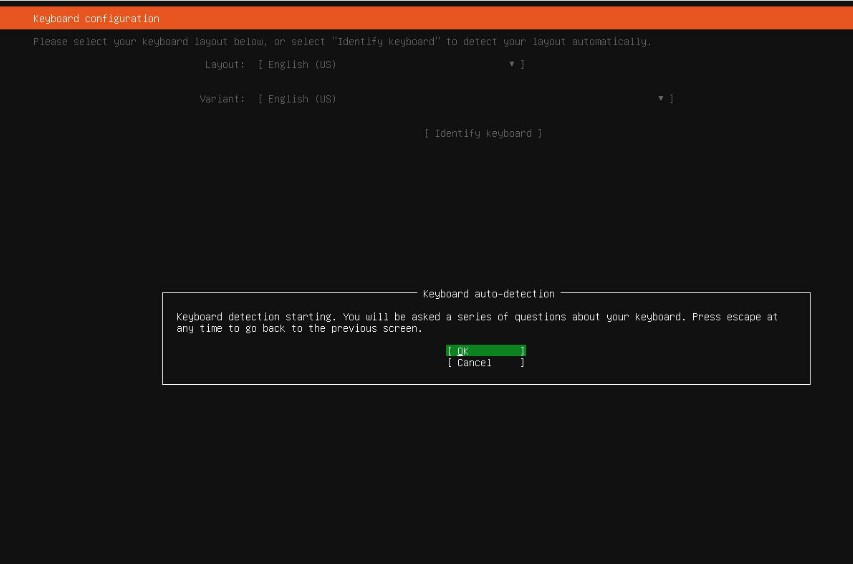Click the closing bracket of the OK button
This screenshot has height=564, width=853.
point(523,351)
